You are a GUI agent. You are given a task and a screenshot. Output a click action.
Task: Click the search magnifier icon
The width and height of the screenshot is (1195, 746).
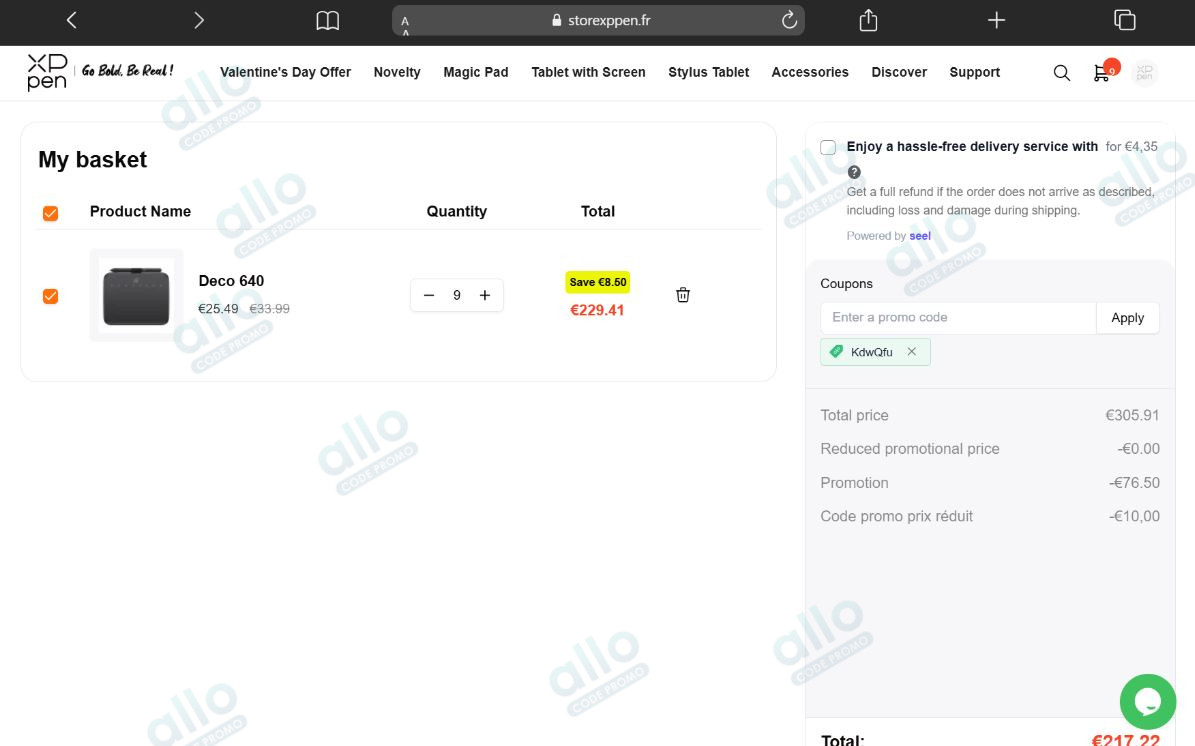pos(1061,73)
